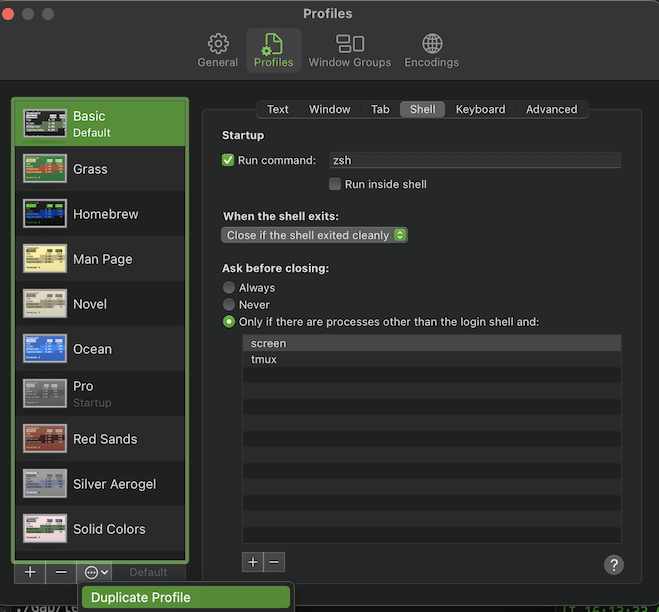Toggle the Run command checkbox
The image size is (659, 612).
[228, 160]
